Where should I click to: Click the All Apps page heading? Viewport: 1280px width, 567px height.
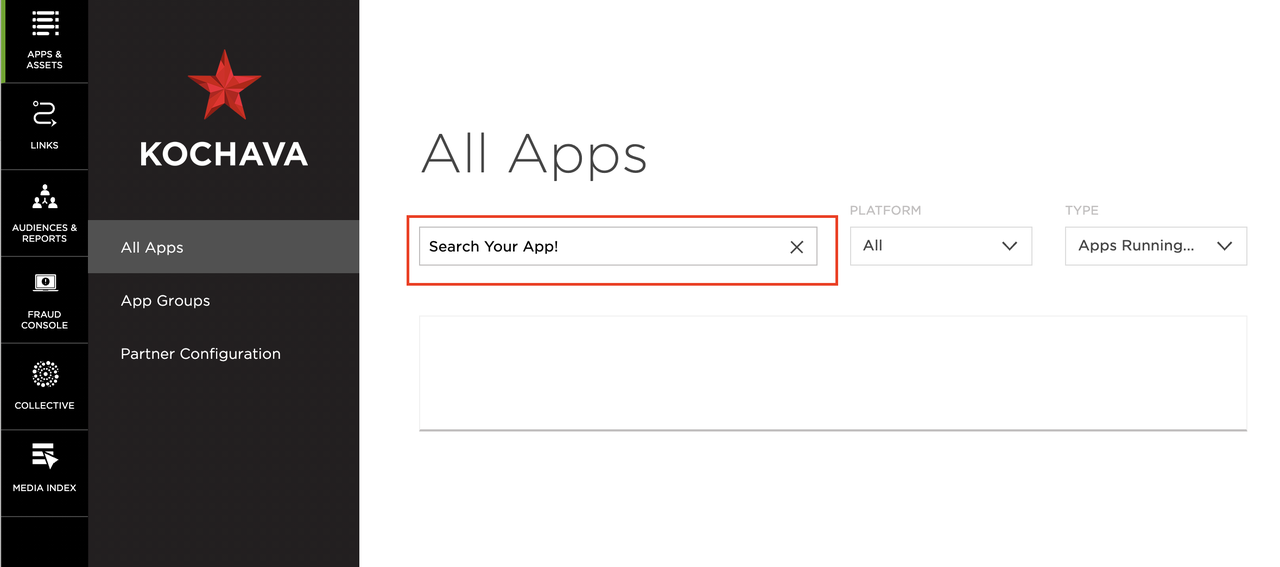click(x=534, y=155)
